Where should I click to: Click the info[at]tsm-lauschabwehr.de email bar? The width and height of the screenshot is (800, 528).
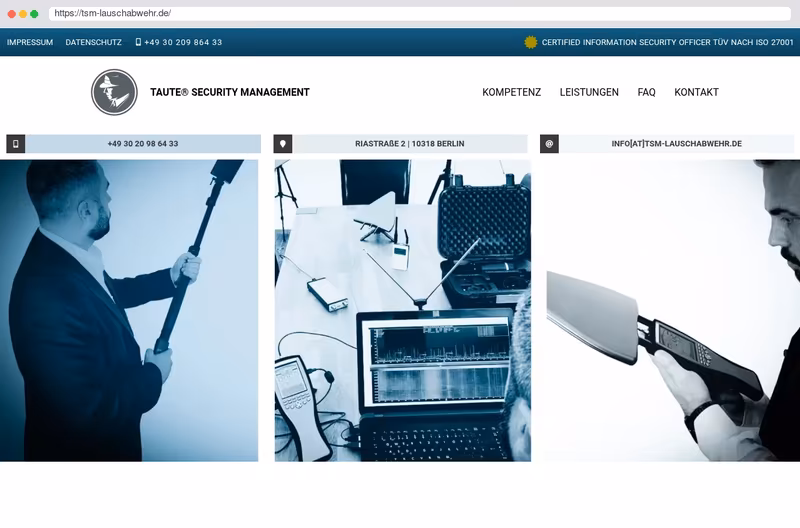pos(677,144)
